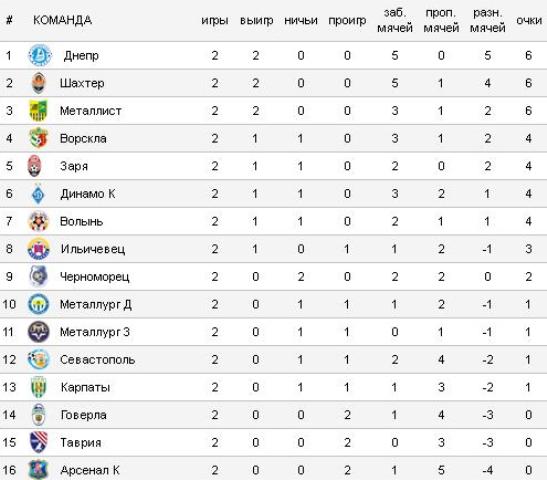Click the Металлург З team emblem
The width and height of the screenshot is (547, 480).
[38, 332]
